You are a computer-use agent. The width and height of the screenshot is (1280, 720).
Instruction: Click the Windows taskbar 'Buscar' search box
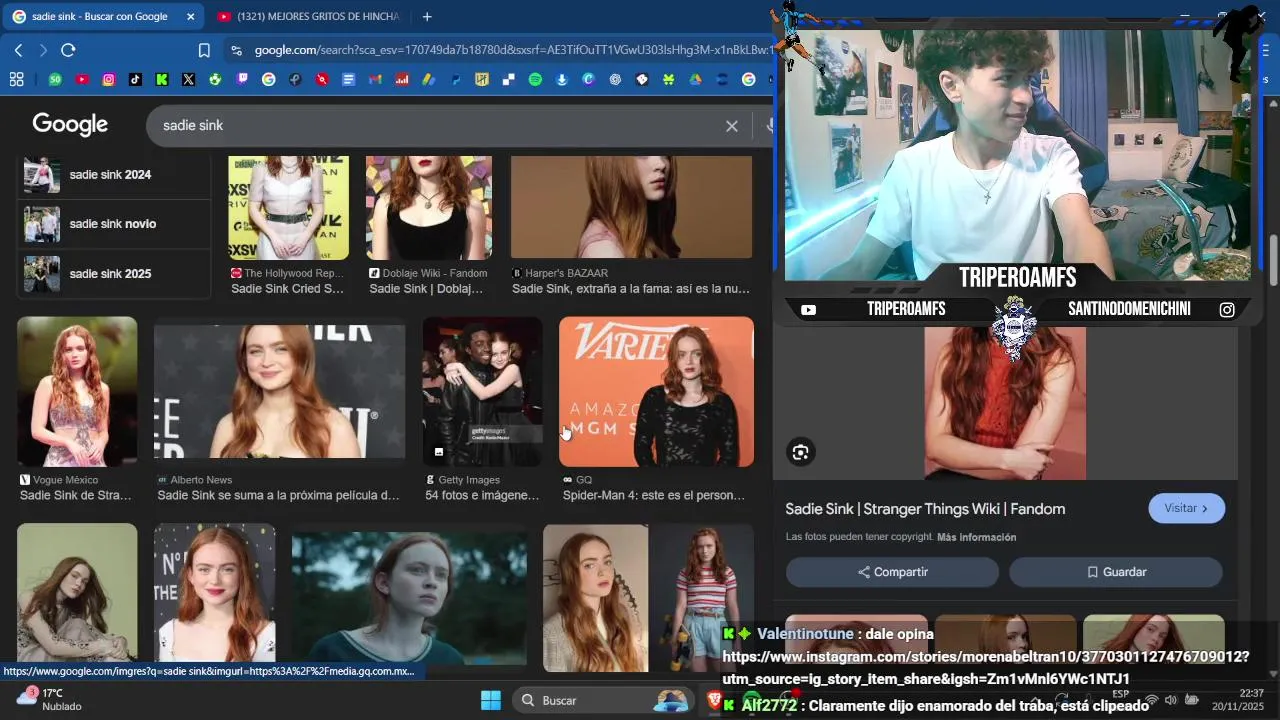(603, 700)
